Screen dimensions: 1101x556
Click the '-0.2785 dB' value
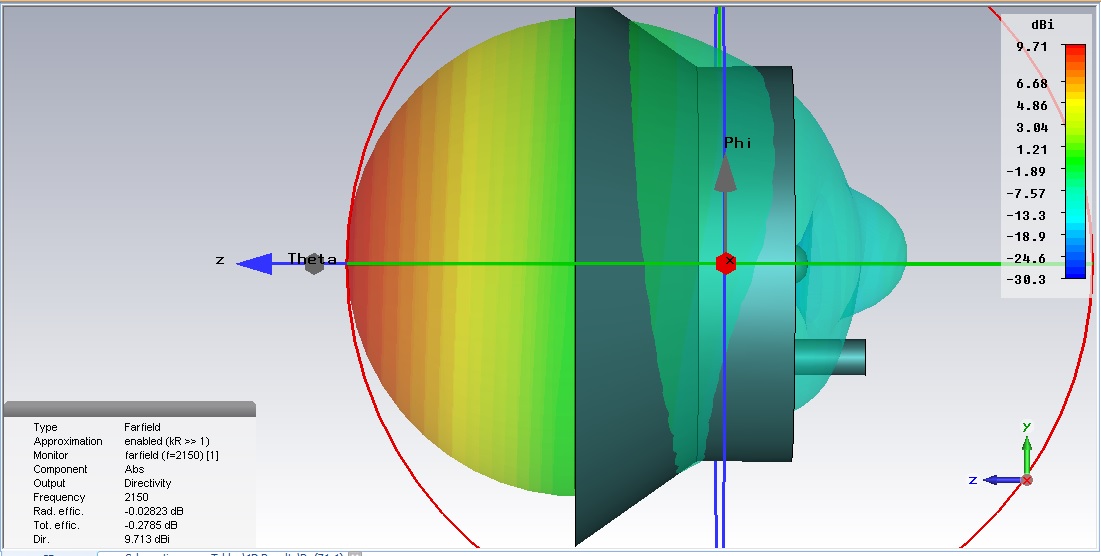[x=151, y=525]
